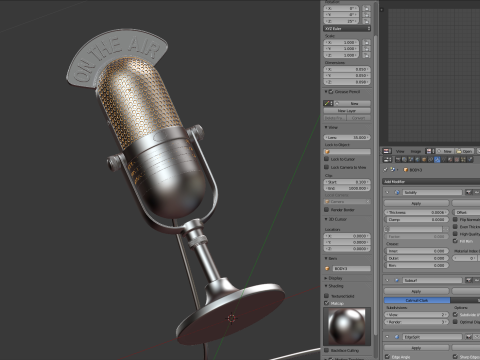Click the Solidify Thickness value slider
Image resolution: width=480 pixels, height=360 pixels.
coord(416,212)
